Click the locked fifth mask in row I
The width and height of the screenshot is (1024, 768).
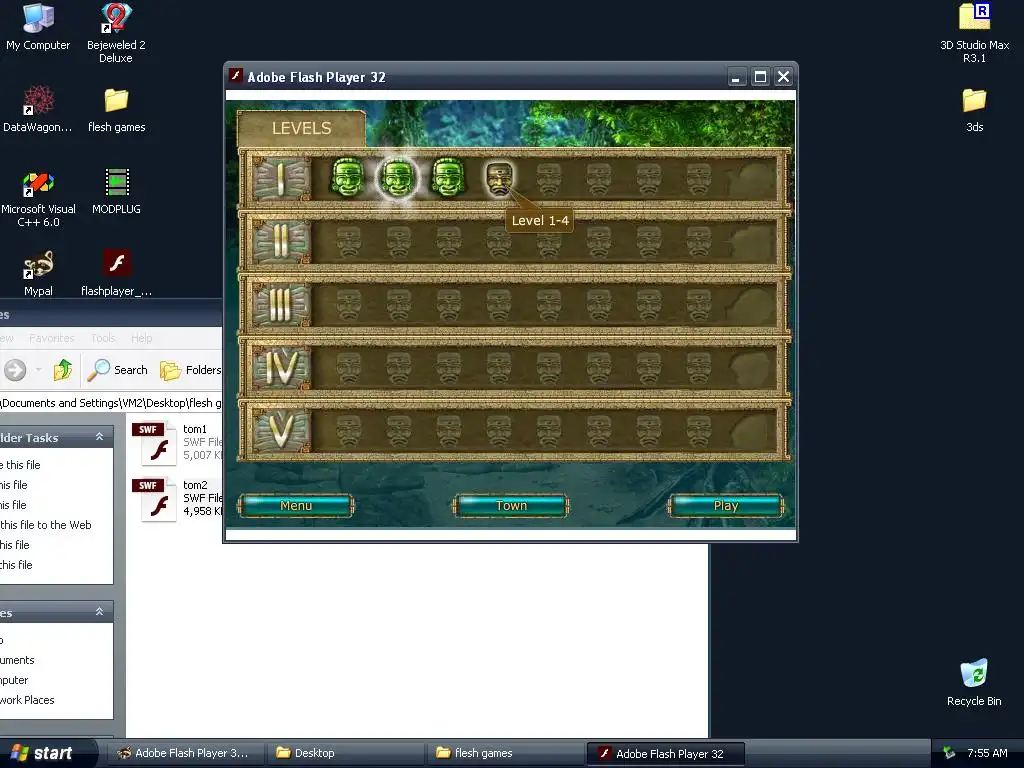point(549,179)
